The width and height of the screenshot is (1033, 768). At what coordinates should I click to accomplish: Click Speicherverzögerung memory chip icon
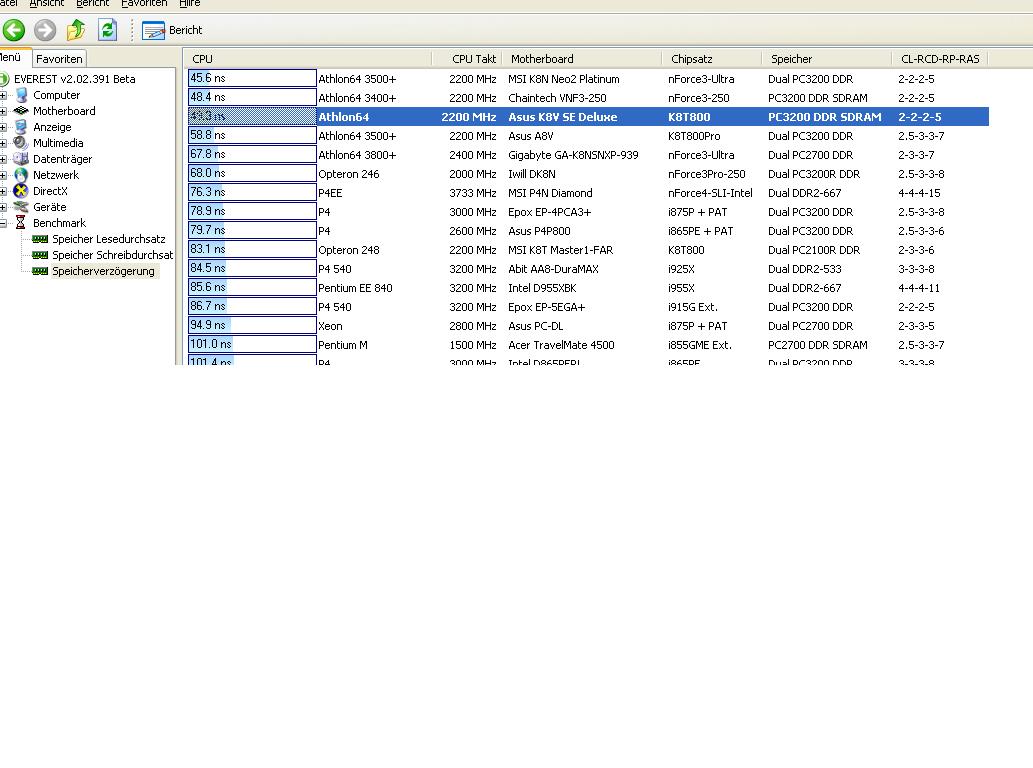tap(40, 271)
